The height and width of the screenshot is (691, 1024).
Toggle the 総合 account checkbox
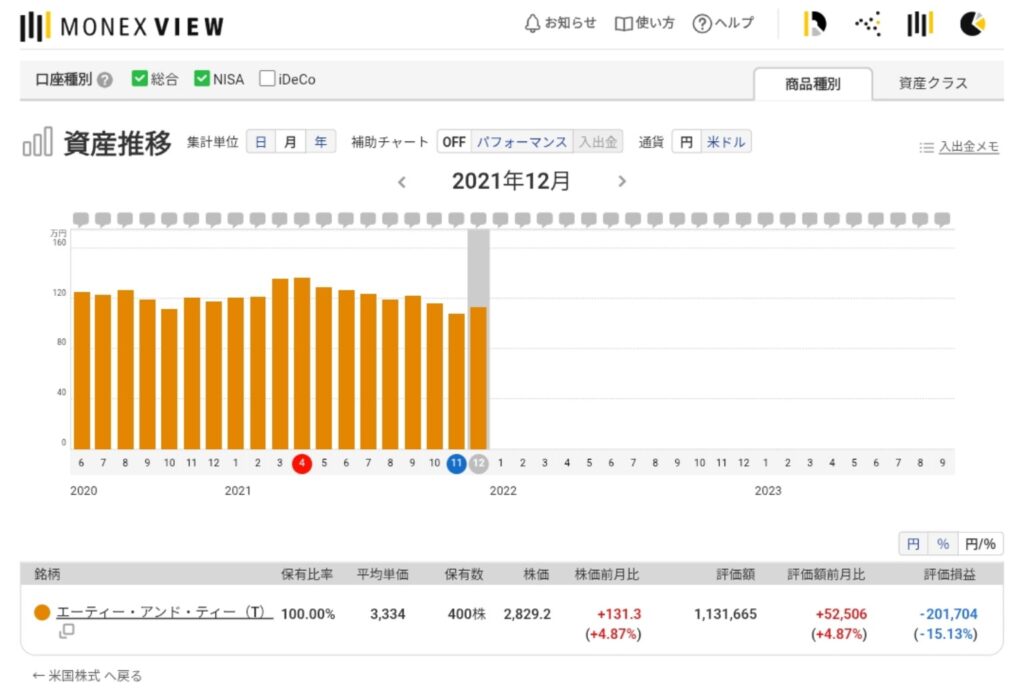139,78
